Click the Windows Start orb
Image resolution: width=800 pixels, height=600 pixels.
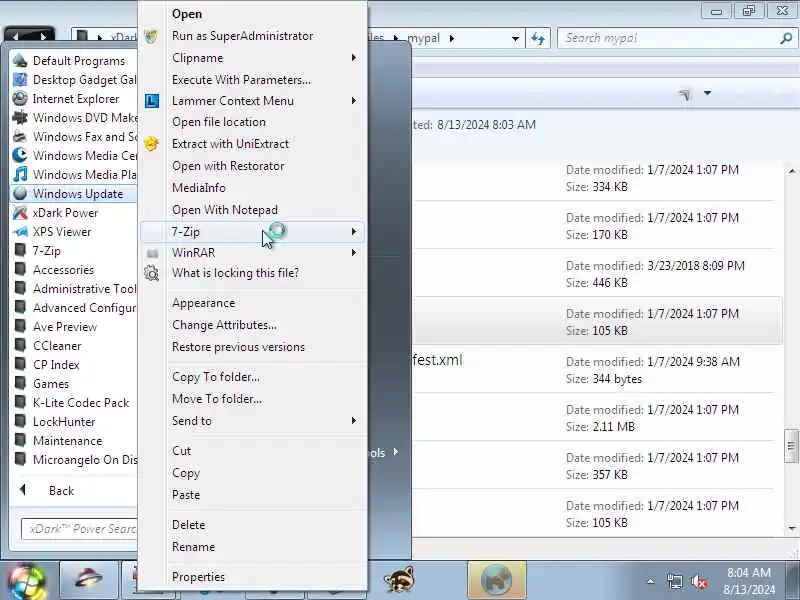(27, 581)
